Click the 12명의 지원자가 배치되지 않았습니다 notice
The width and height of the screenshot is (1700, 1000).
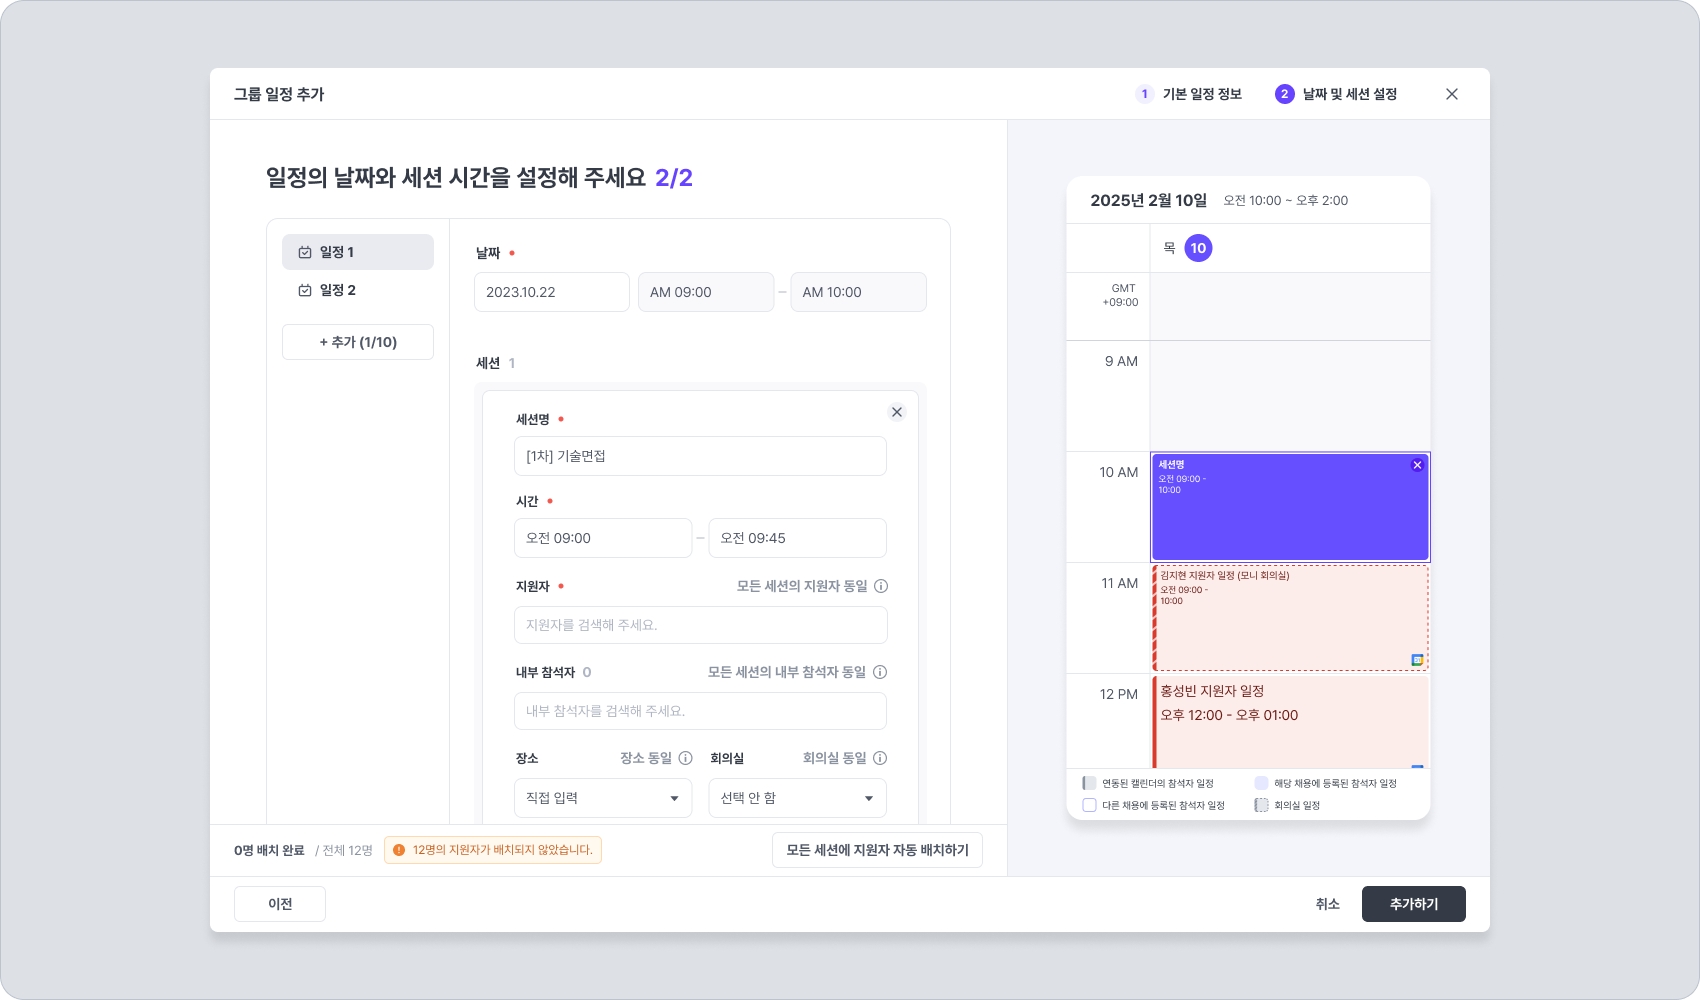pos(493,850)
